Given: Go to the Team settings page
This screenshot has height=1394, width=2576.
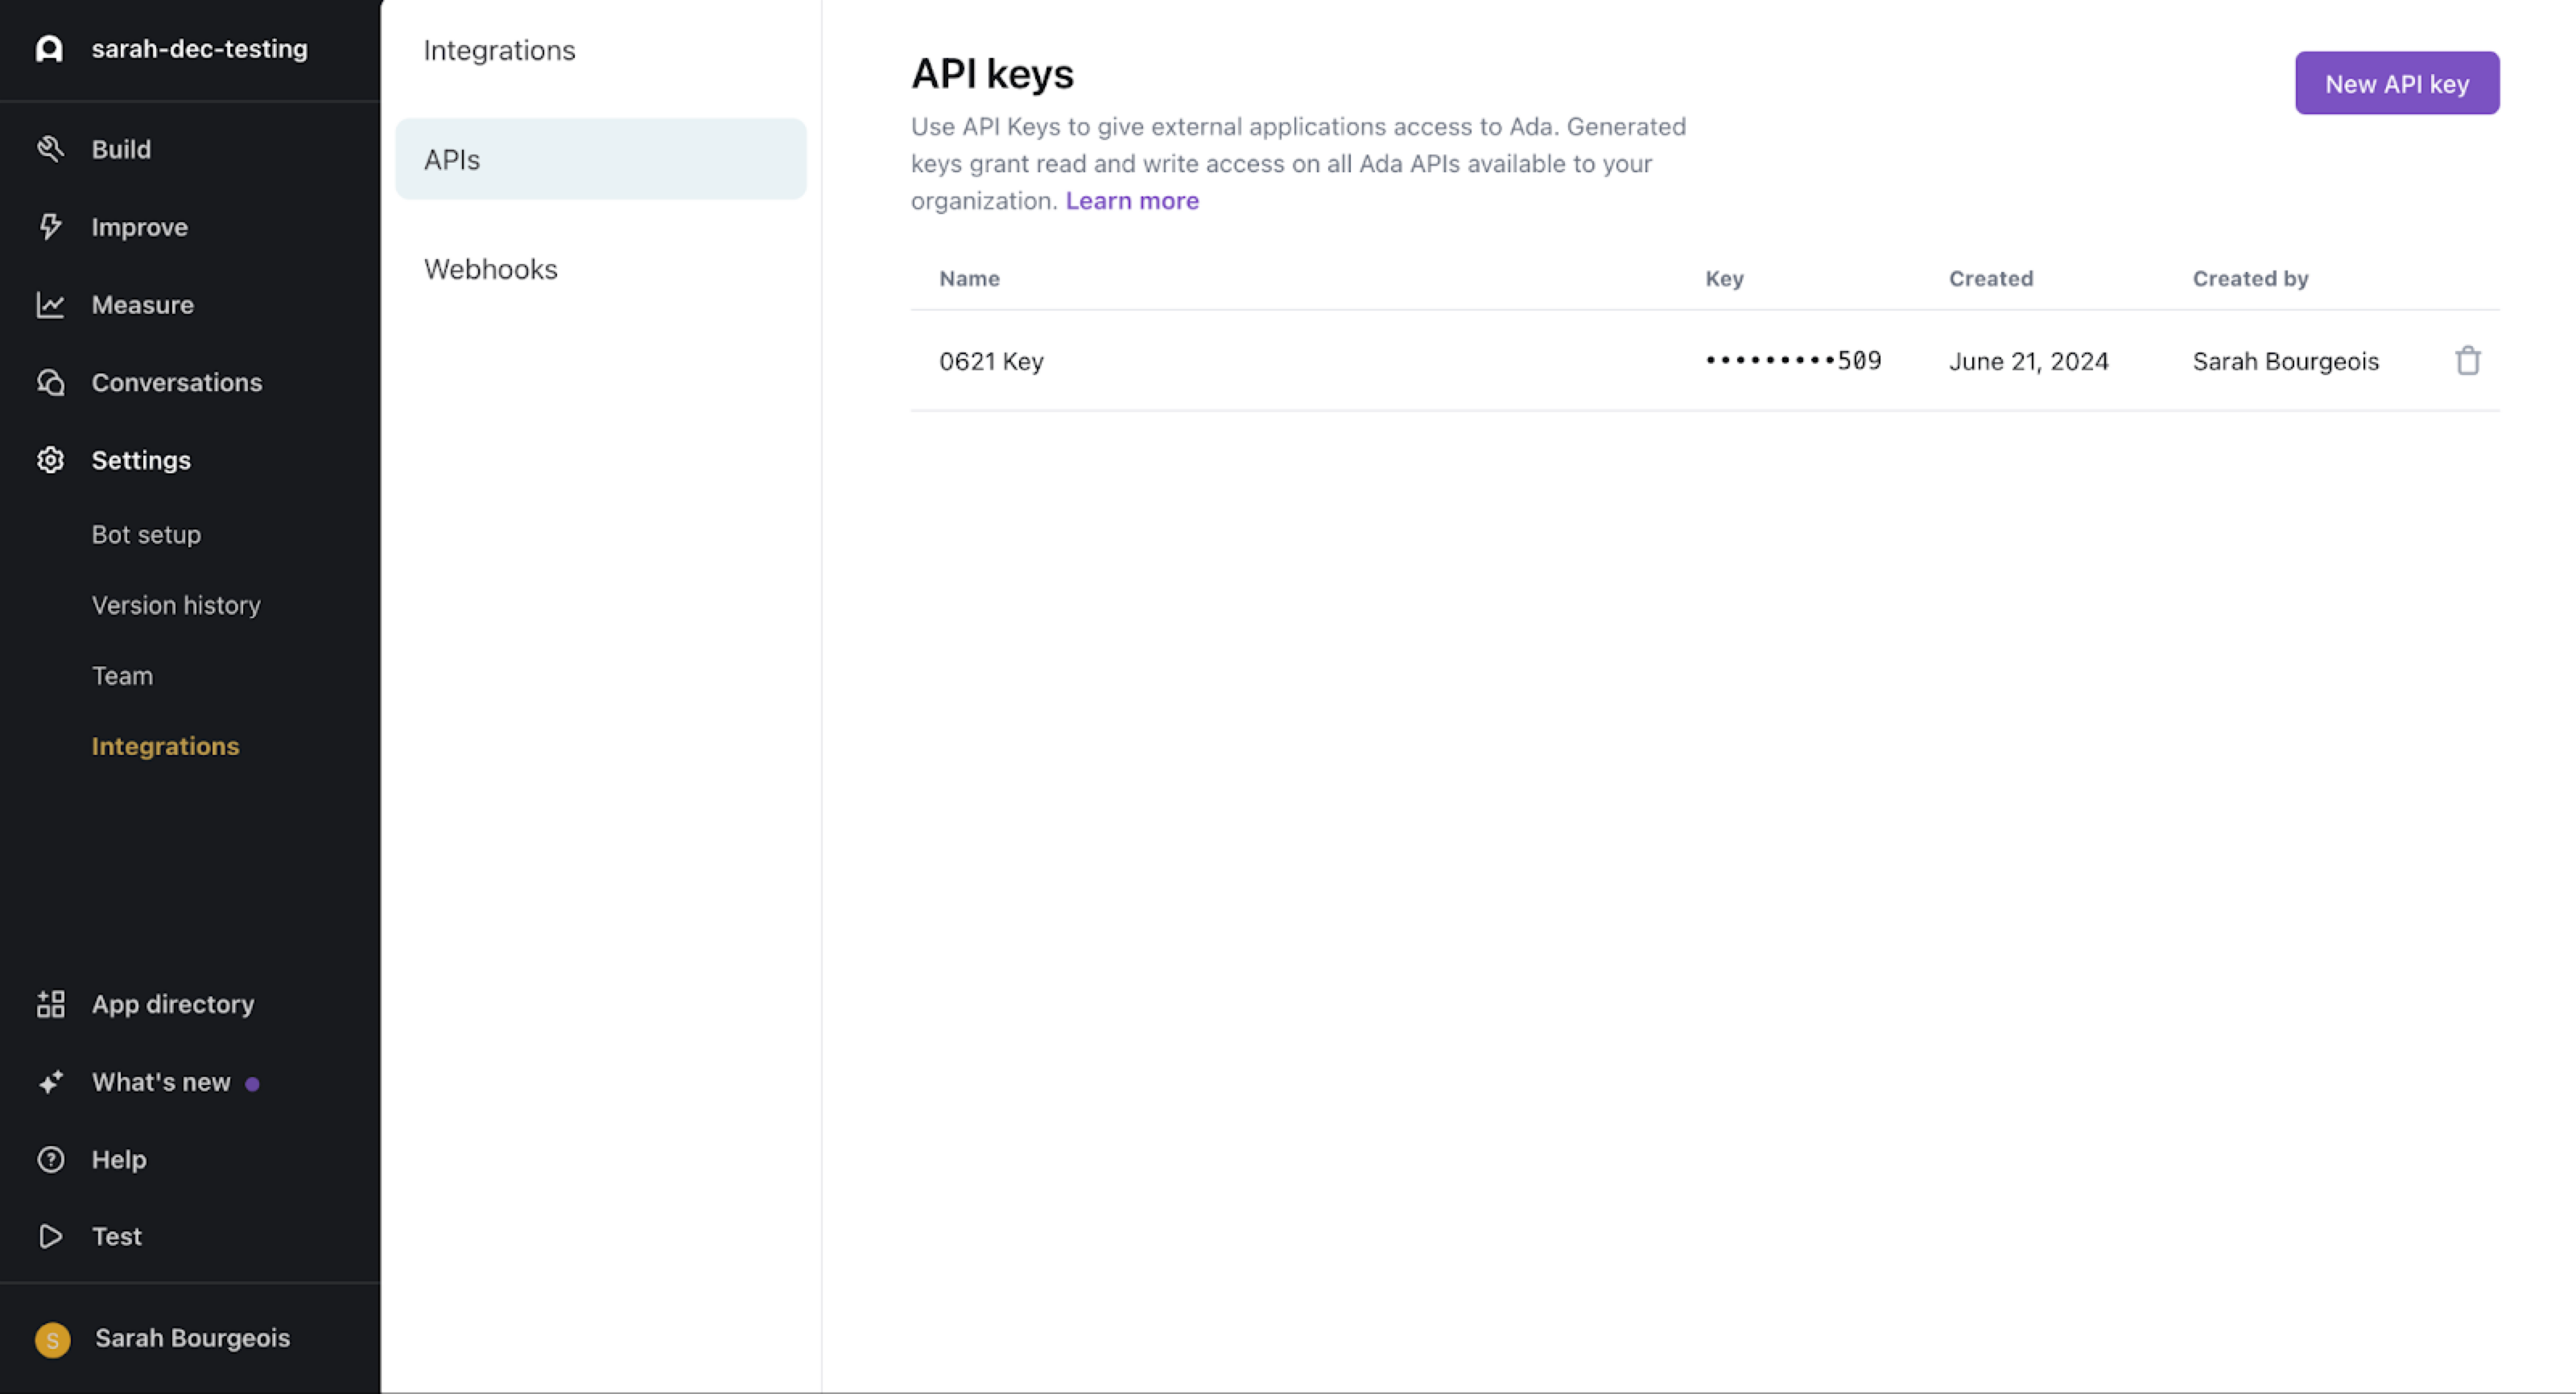Looking at the screenshot, I should [x=122, y=675].
